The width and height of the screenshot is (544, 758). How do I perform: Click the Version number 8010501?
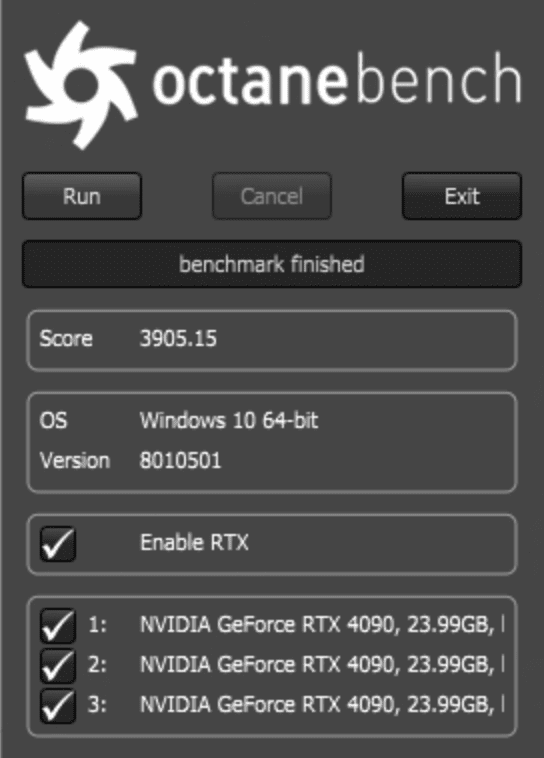pos(180,460)
